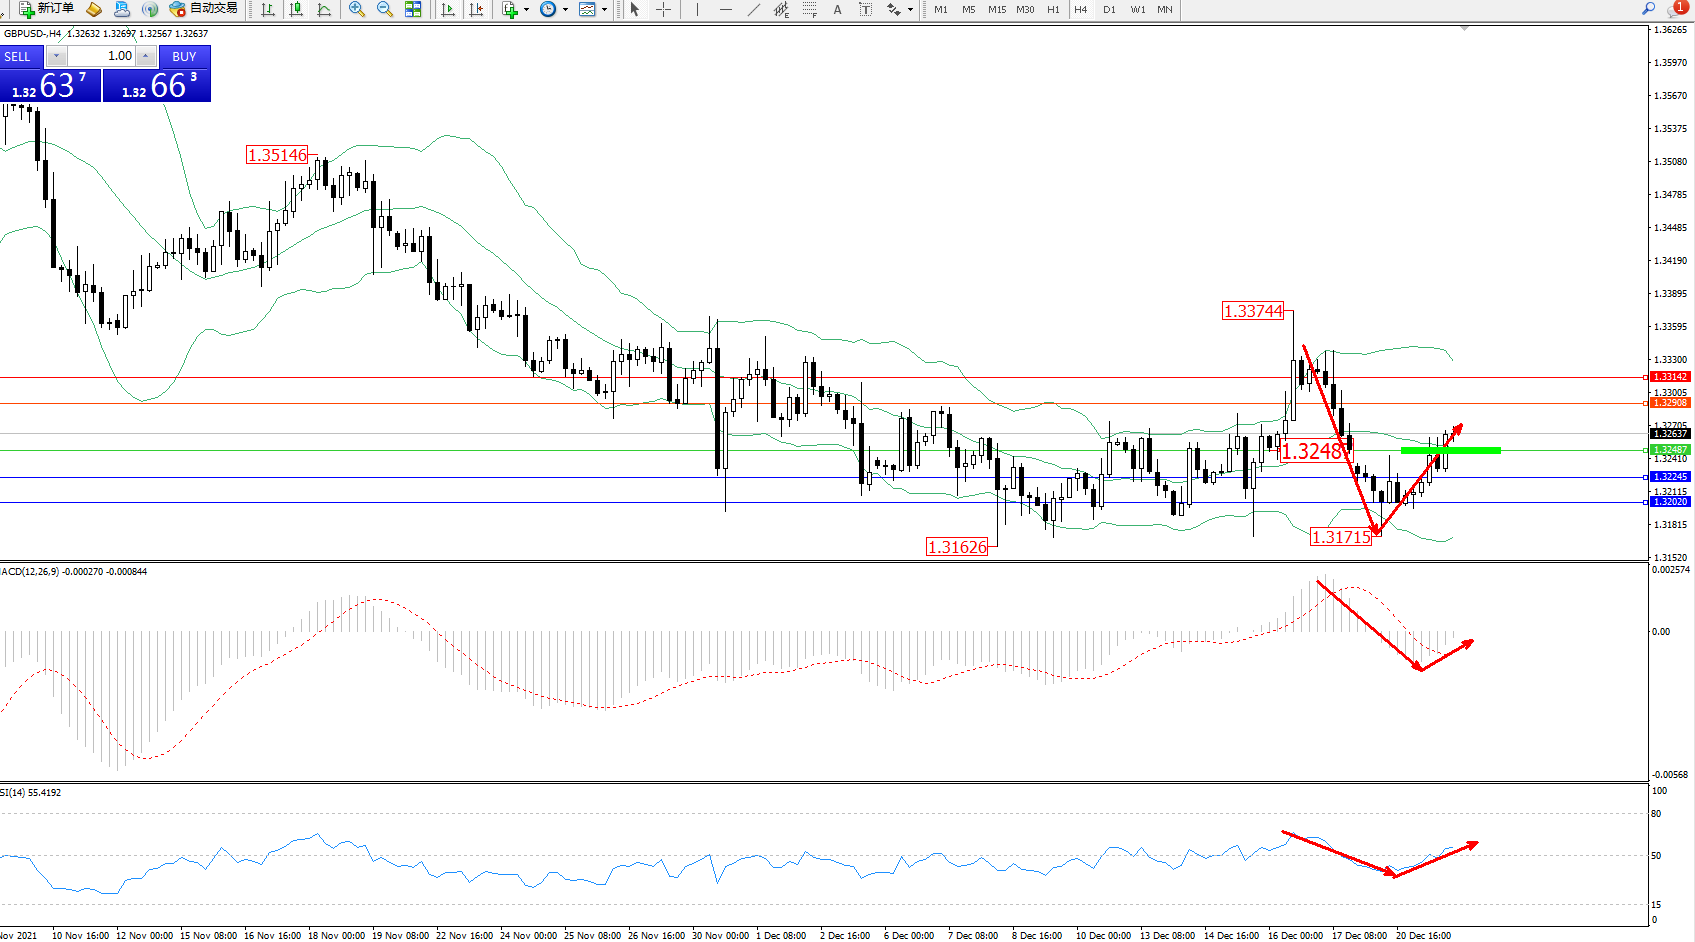1695x942 pixels.
Task: Expand the chart templates dropdown arrow
Action: (604, 10)
